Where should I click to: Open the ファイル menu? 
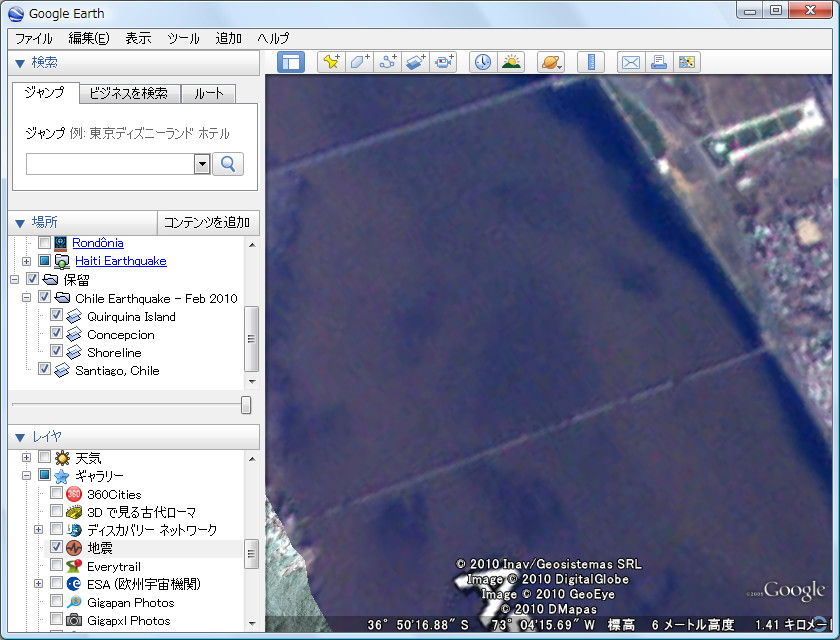34,39
